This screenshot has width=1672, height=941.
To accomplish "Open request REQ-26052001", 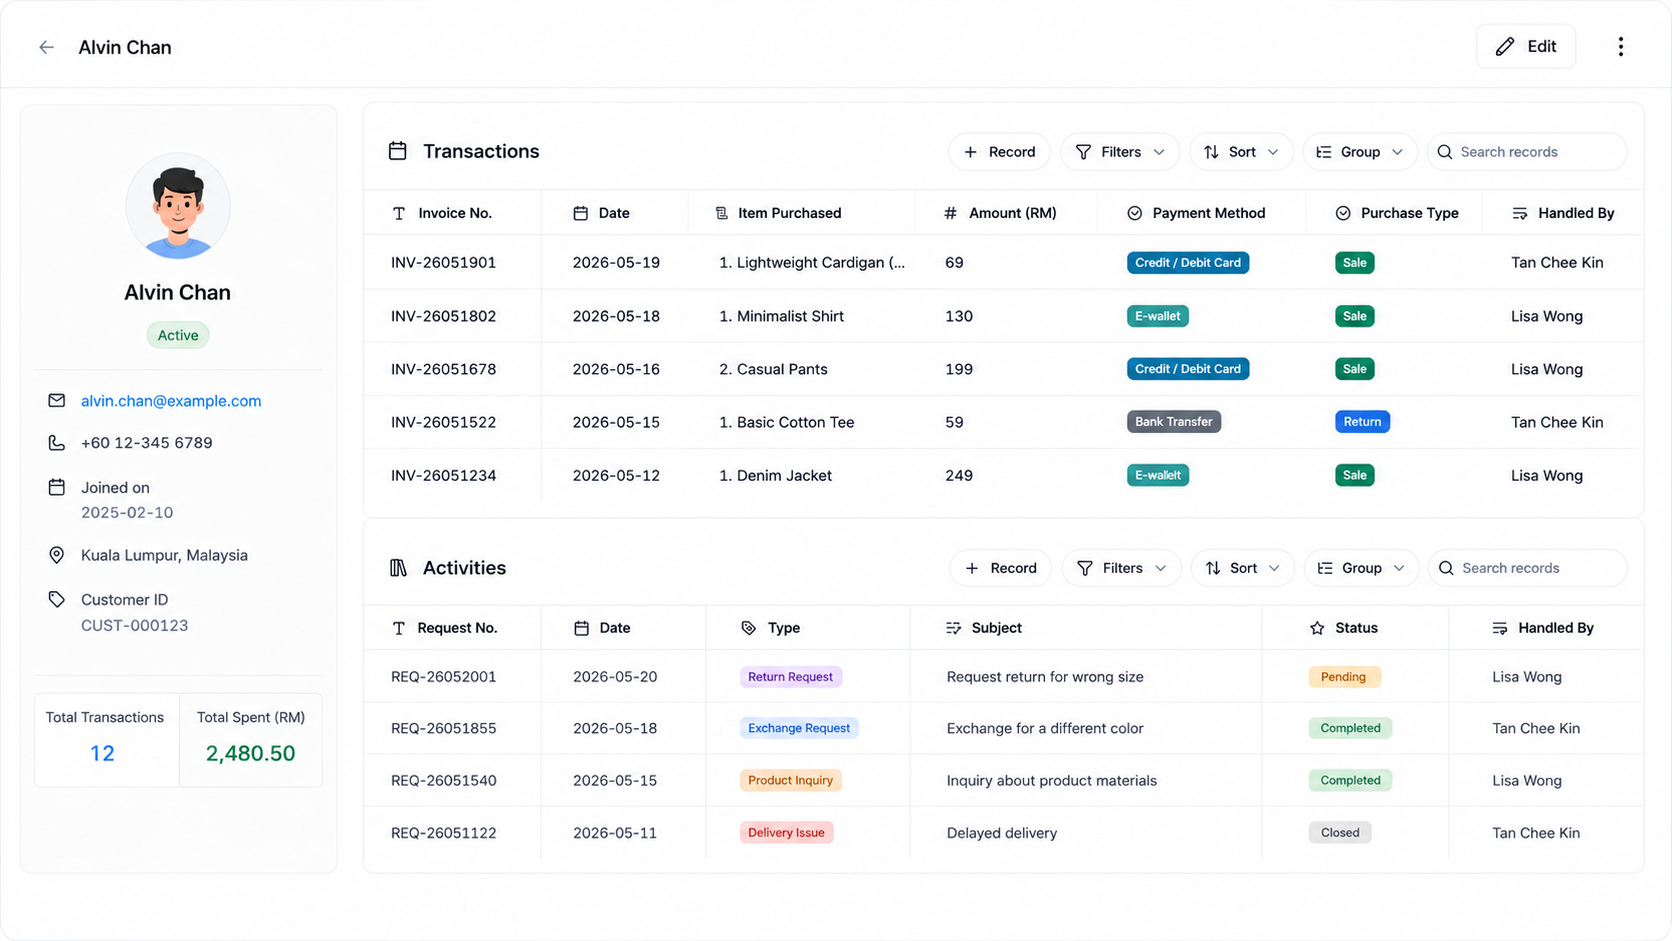I will [443, 677].
